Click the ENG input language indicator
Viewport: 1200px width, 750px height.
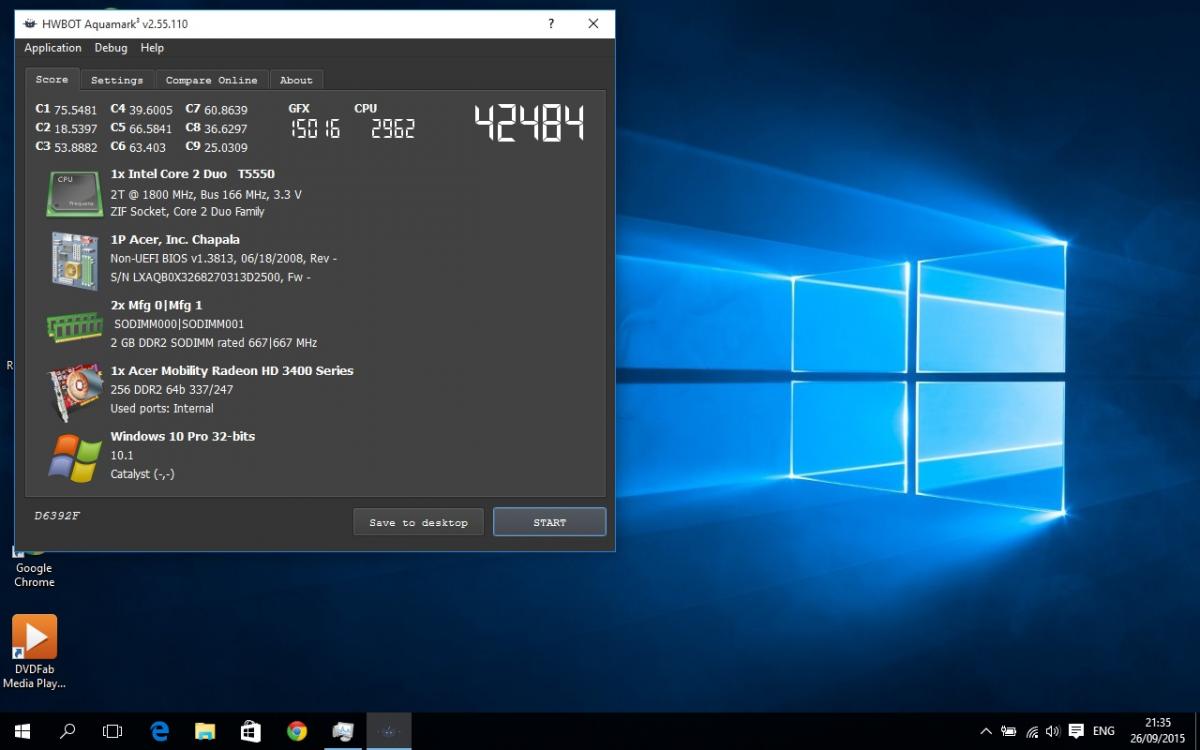[1103, 731]
